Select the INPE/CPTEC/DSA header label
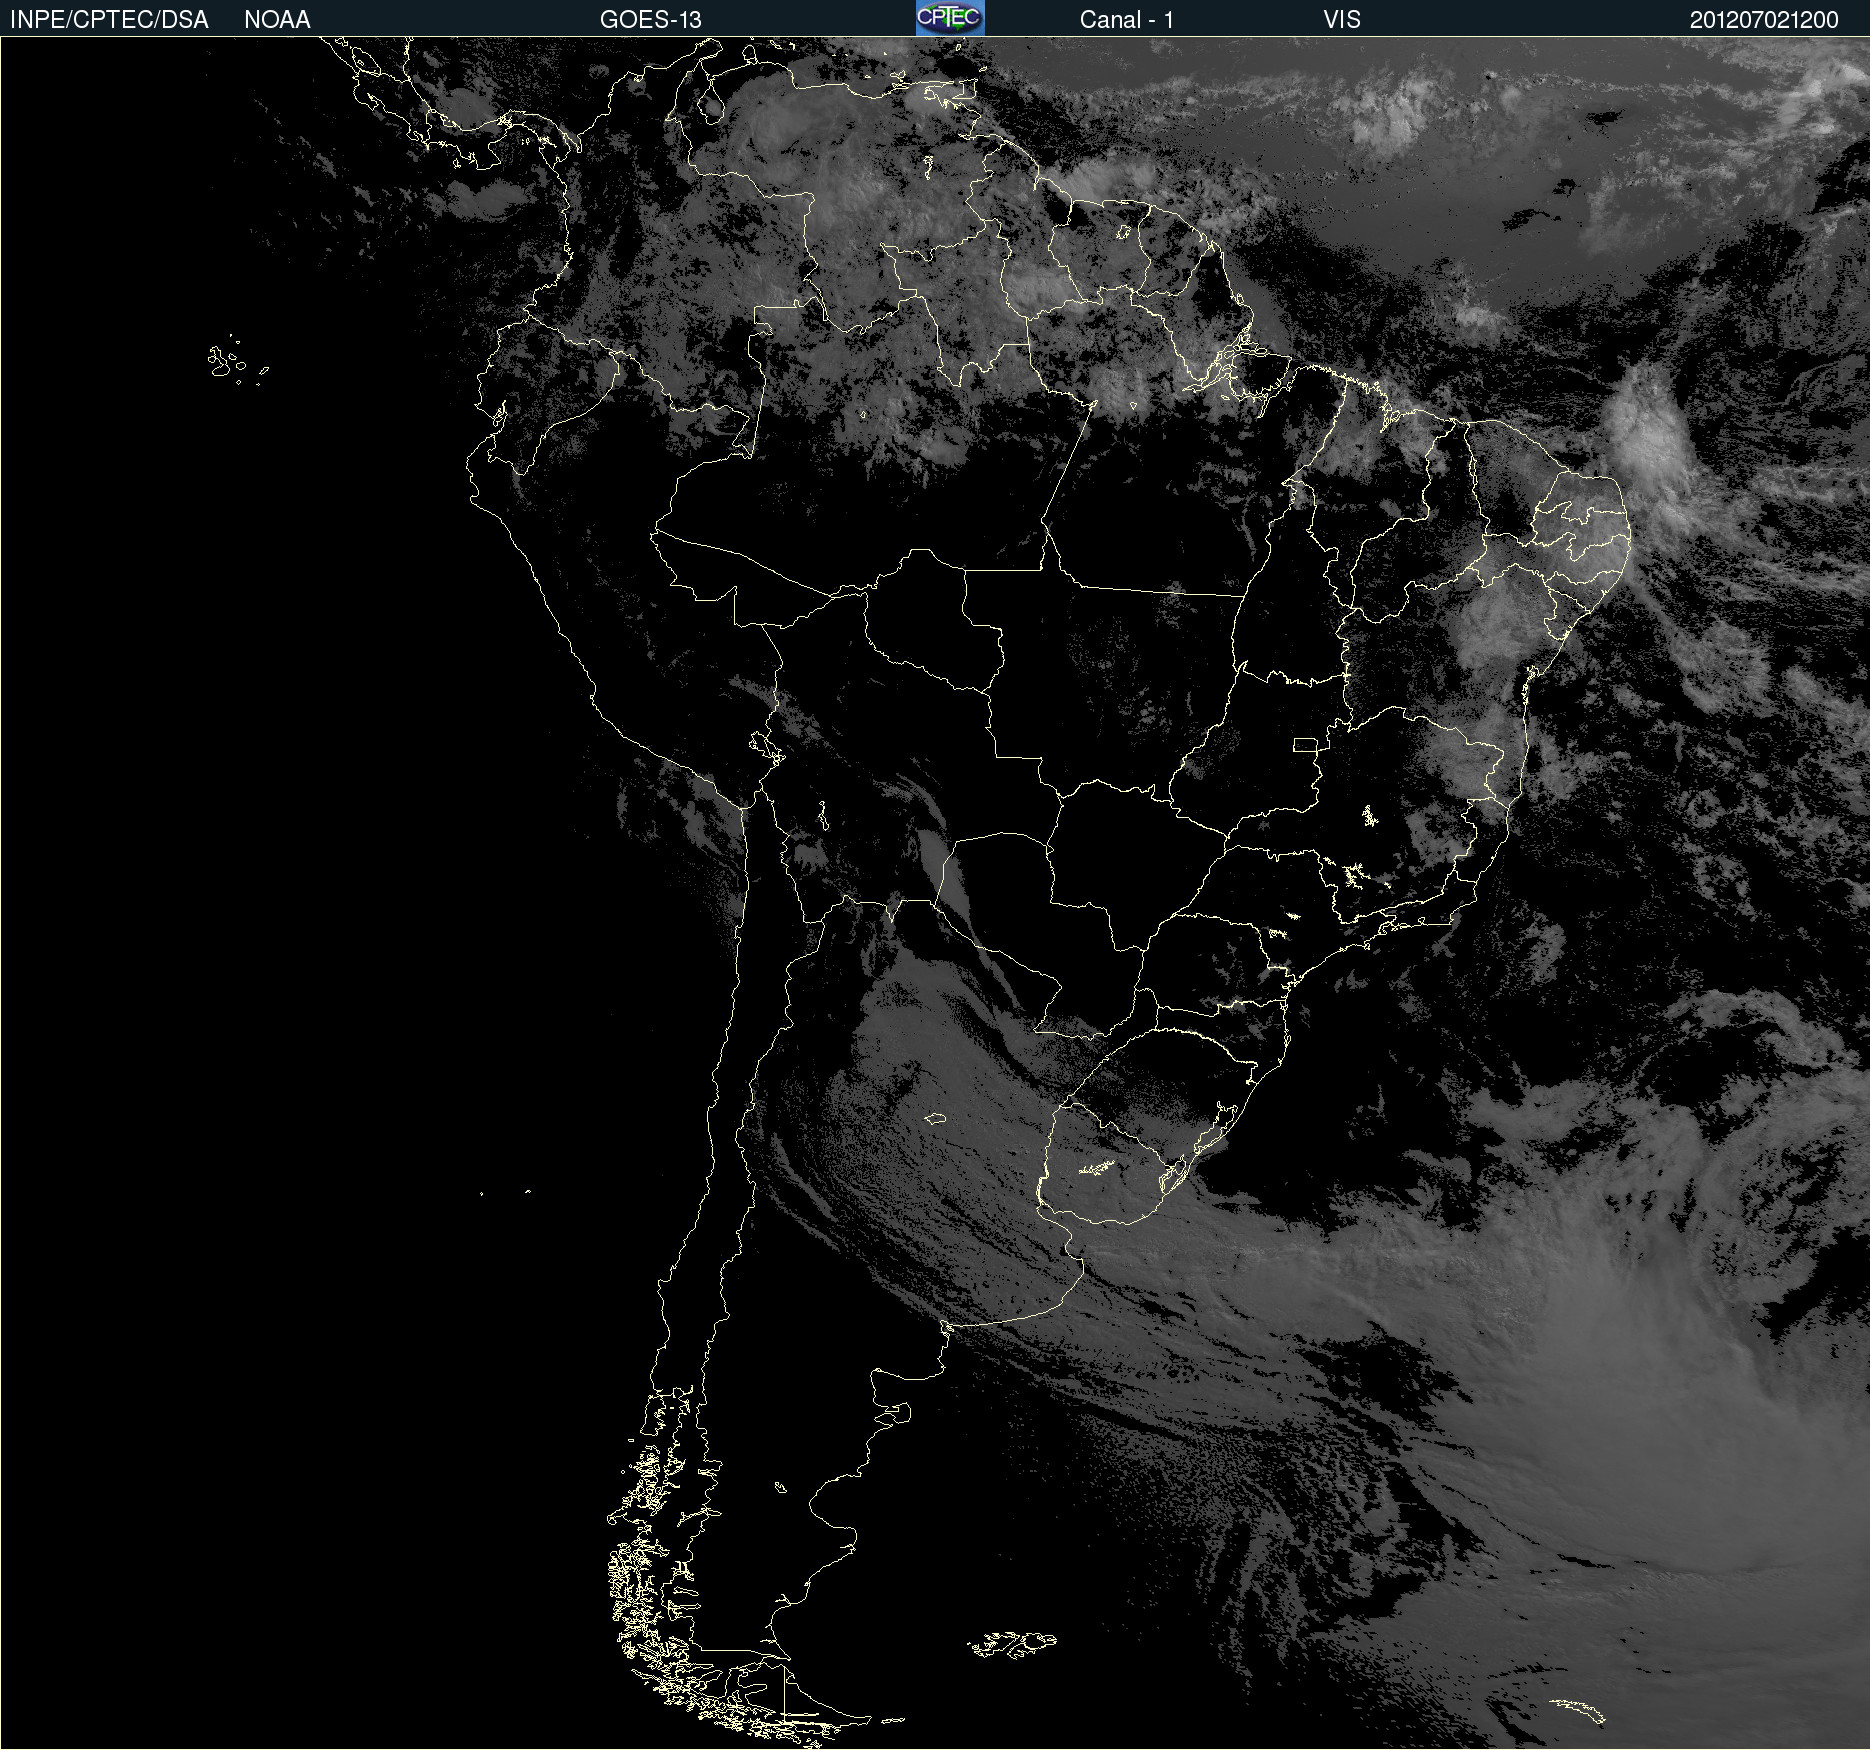The width and height of the screenshot is (1870, 1750). (109, 20)
